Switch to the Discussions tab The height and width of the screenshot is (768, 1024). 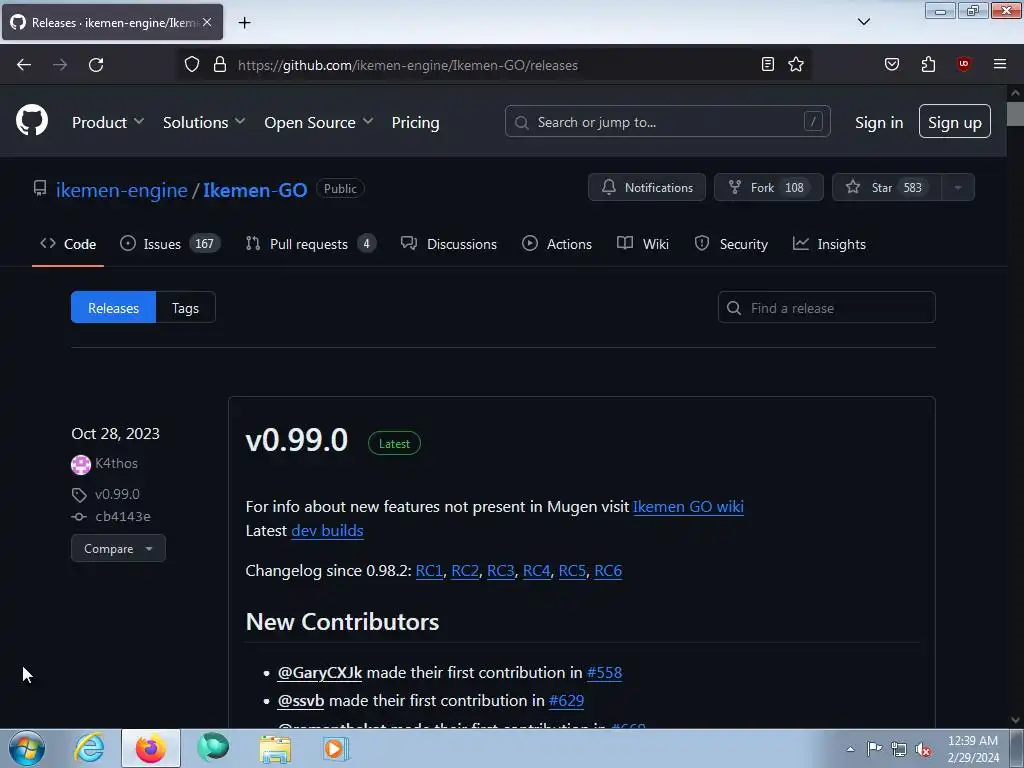[x=449, y=244]
